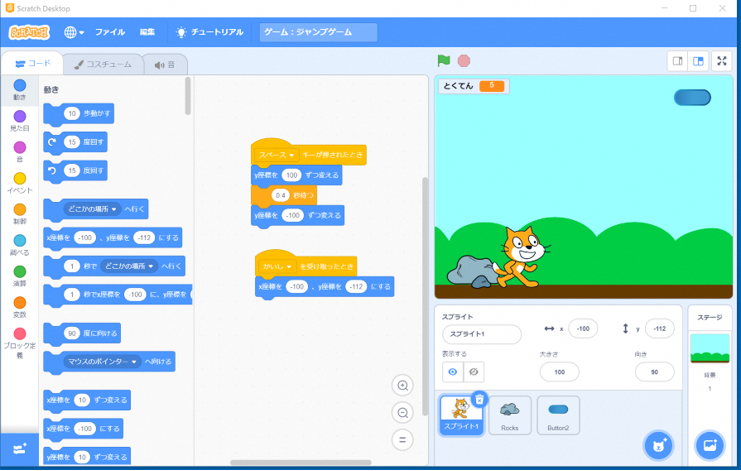Image resolution: width=741 pixels, height=471 pixels.
Task: Click the green flag to start
Action: click(x=443, y=60)
